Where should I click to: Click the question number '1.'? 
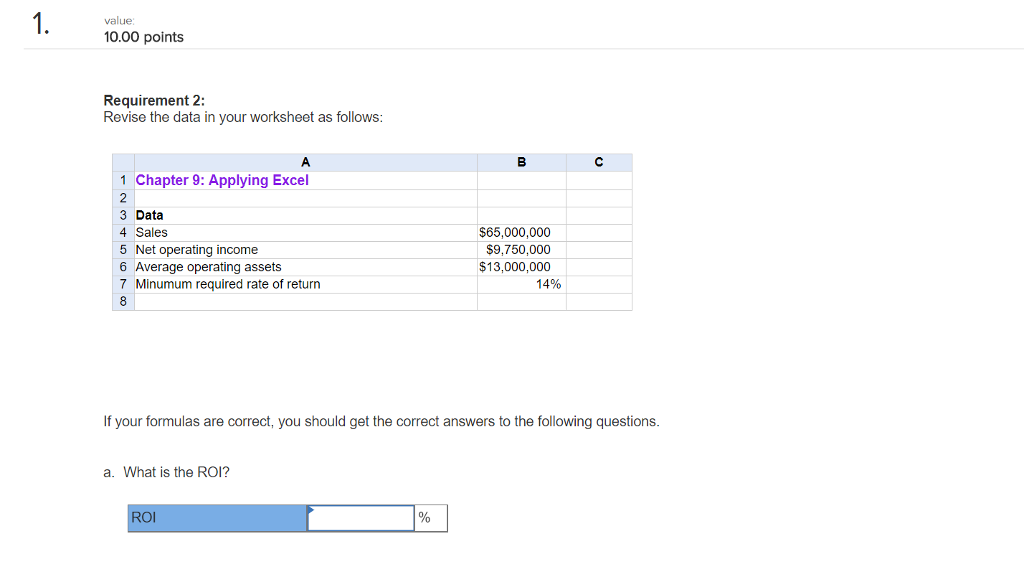pos(40,24)
